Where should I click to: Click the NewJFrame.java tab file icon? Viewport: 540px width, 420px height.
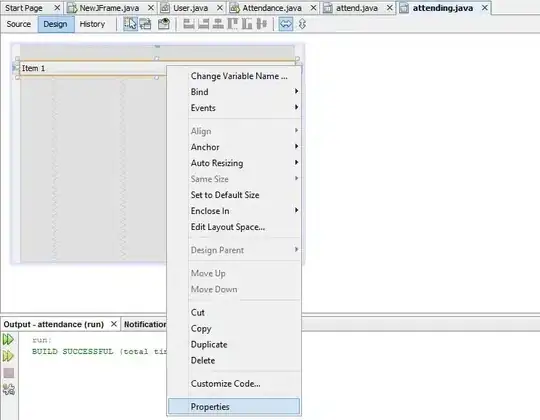72,8
